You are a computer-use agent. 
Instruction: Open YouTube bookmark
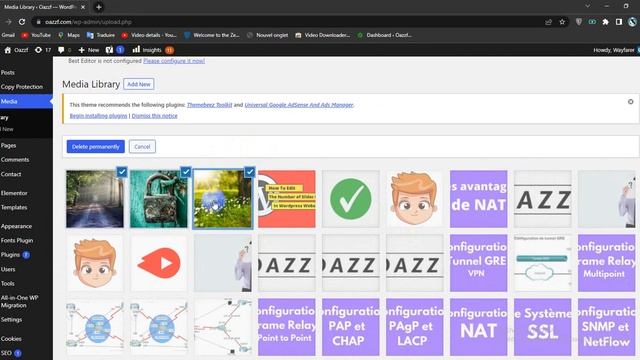(x=36, y=35)
